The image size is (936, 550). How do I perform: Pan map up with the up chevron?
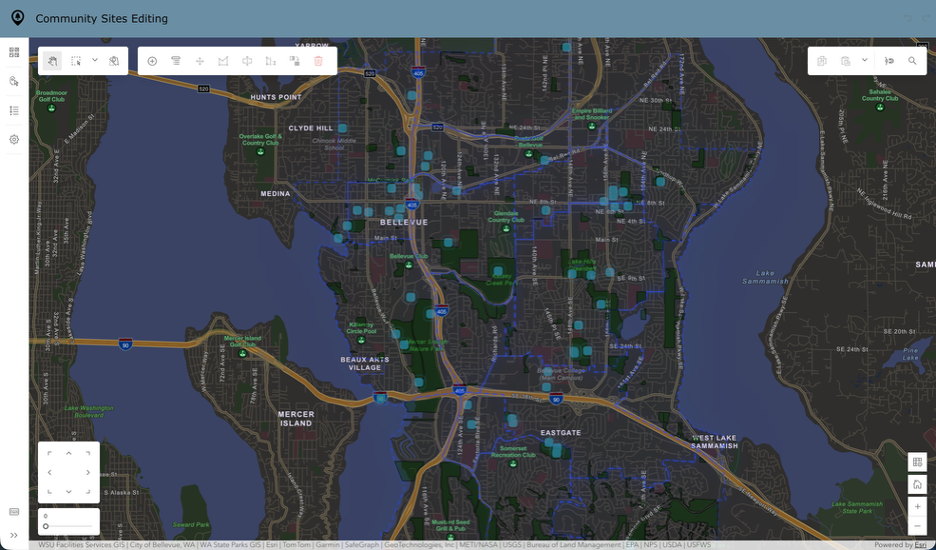[69, 453]
